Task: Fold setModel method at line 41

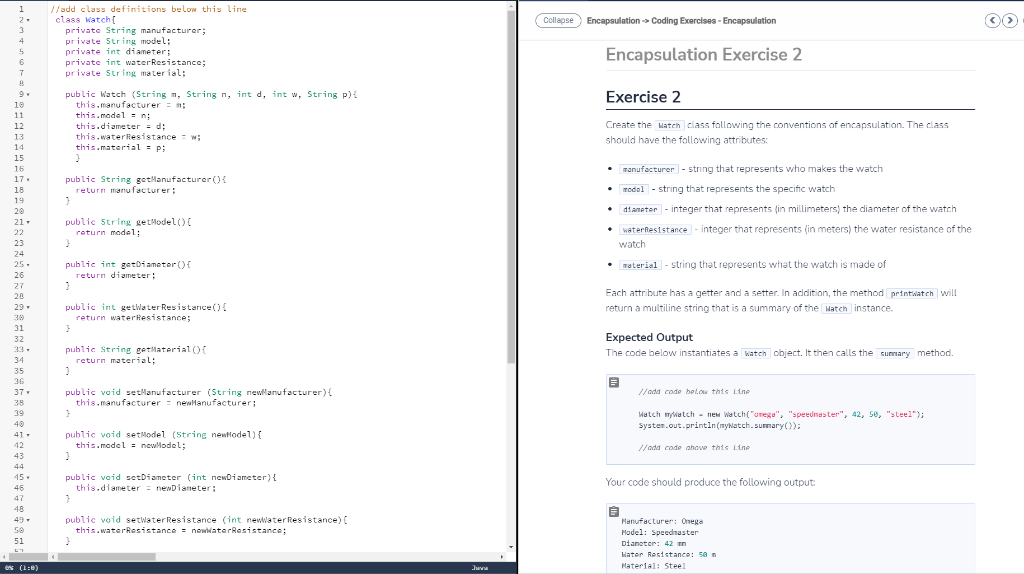Action: coord(28,435)
